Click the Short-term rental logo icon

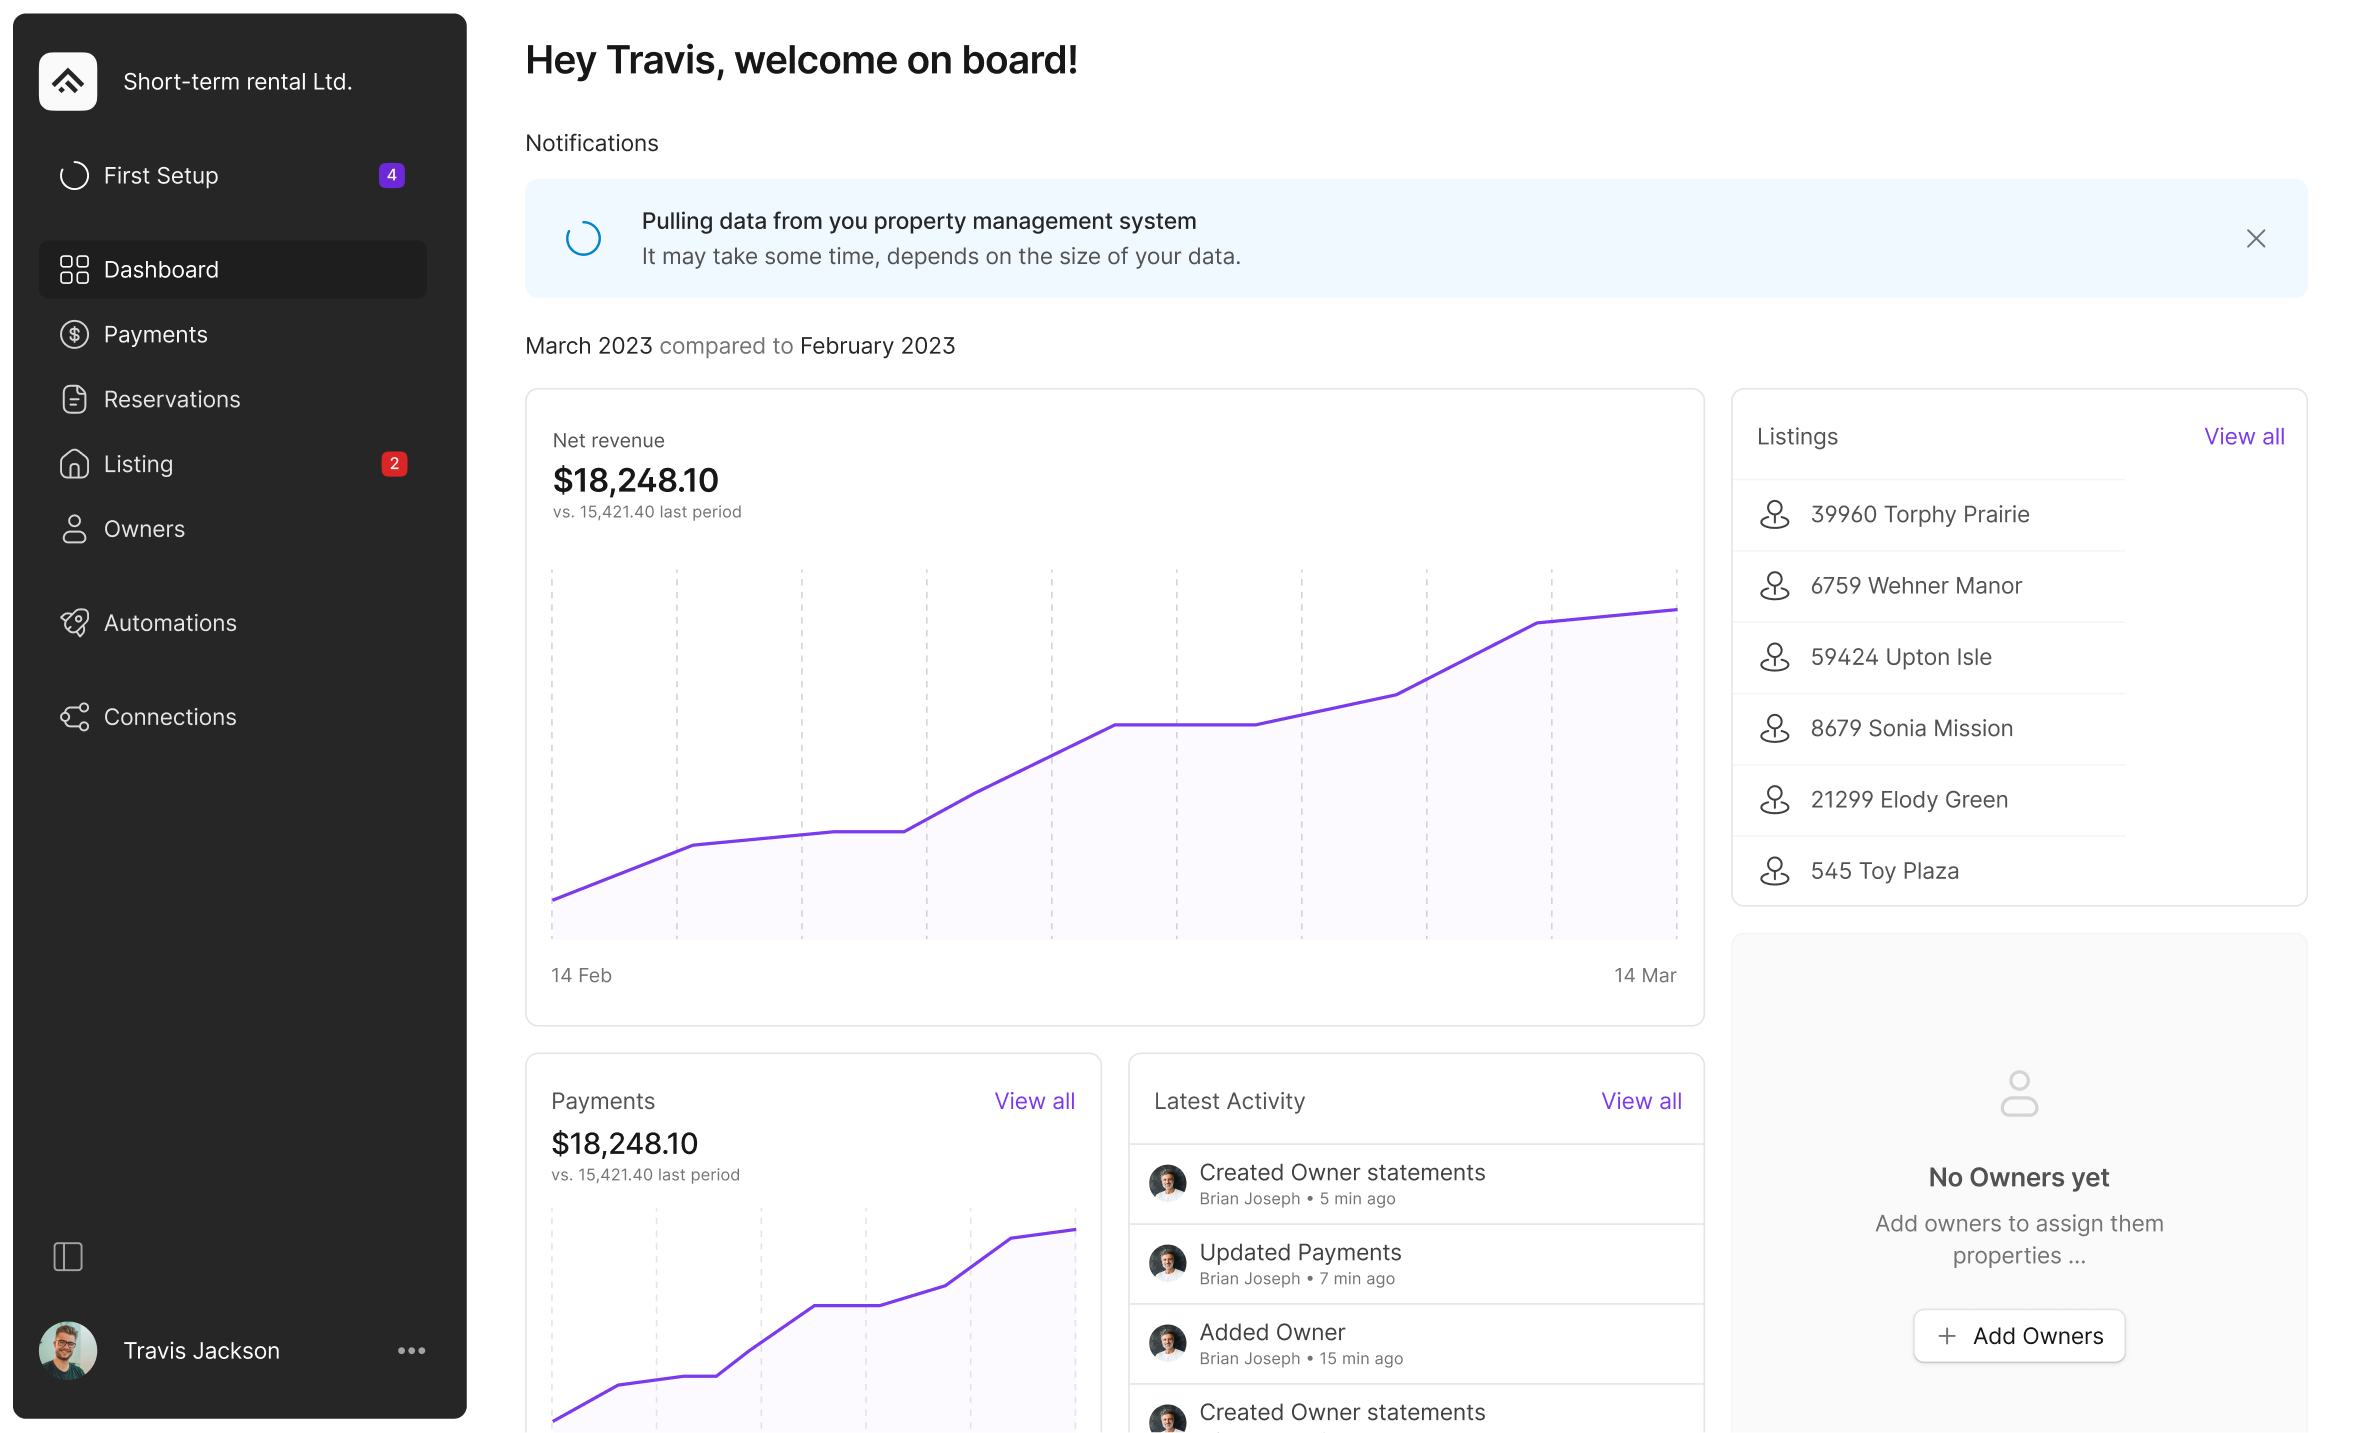coord(68,81)
